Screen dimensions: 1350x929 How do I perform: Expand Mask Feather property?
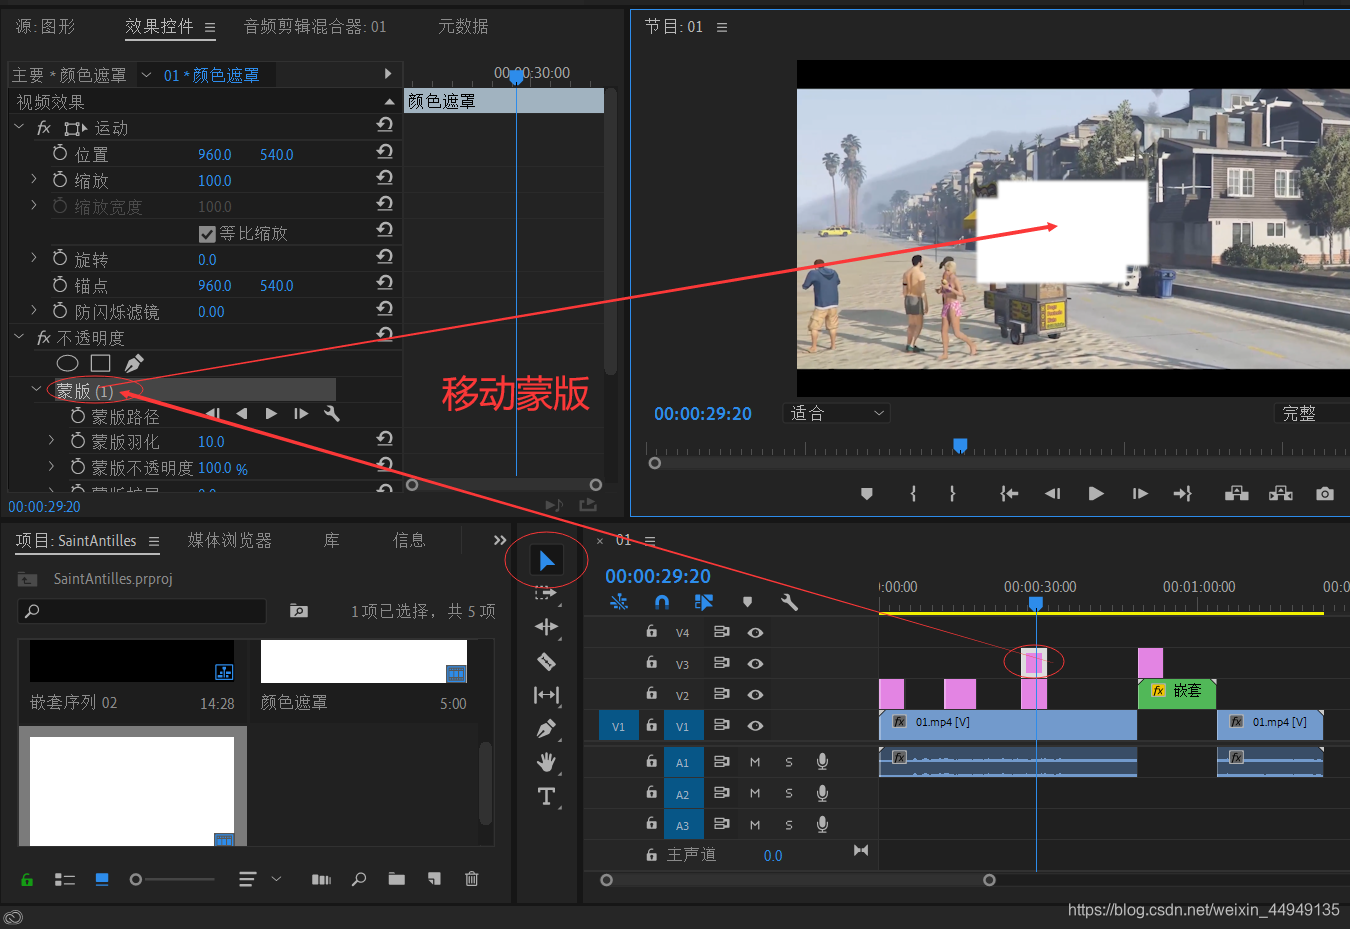click(51, 440)
